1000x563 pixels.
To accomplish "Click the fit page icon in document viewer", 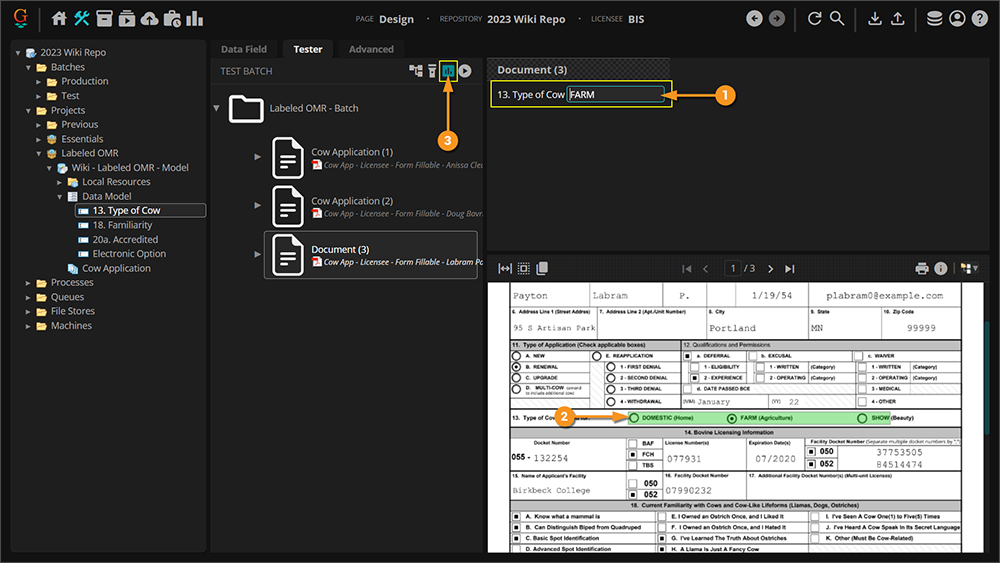I will pyautogui.click(x=524, y=268).
